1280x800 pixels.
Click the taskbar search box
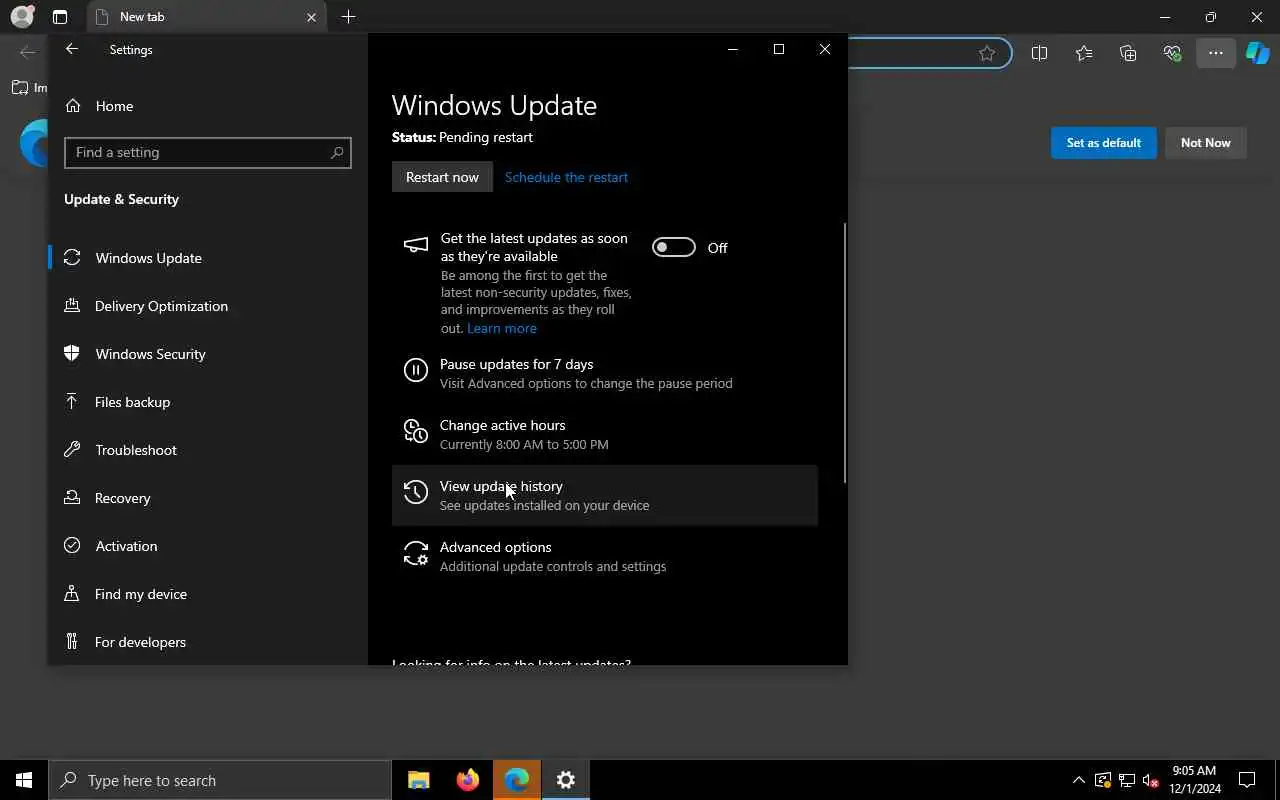pos(220,780)
